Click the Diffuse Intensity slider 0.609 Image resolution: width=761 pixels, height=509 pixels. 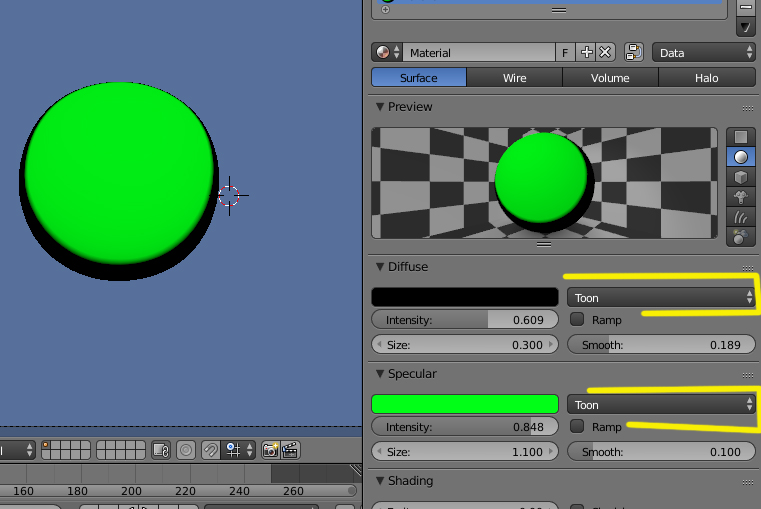tap(465, 320)
